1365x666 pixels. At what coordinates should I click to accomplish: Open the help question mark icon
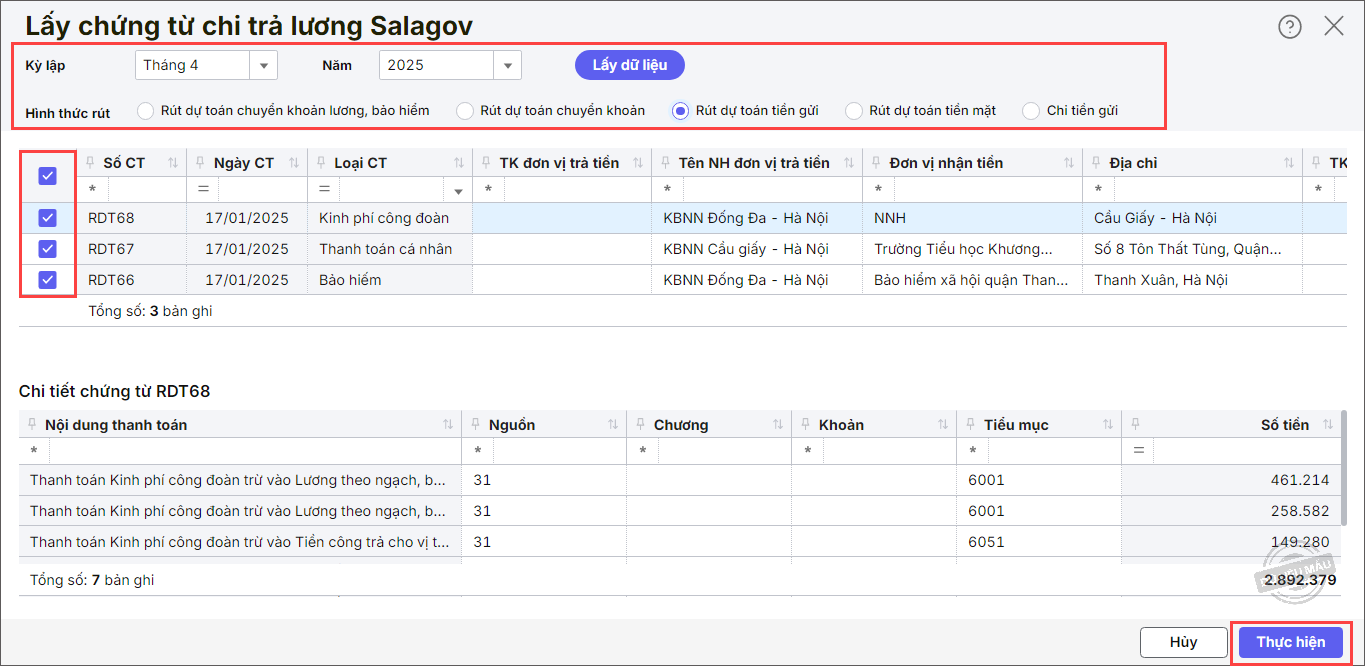pos(1290,27)
